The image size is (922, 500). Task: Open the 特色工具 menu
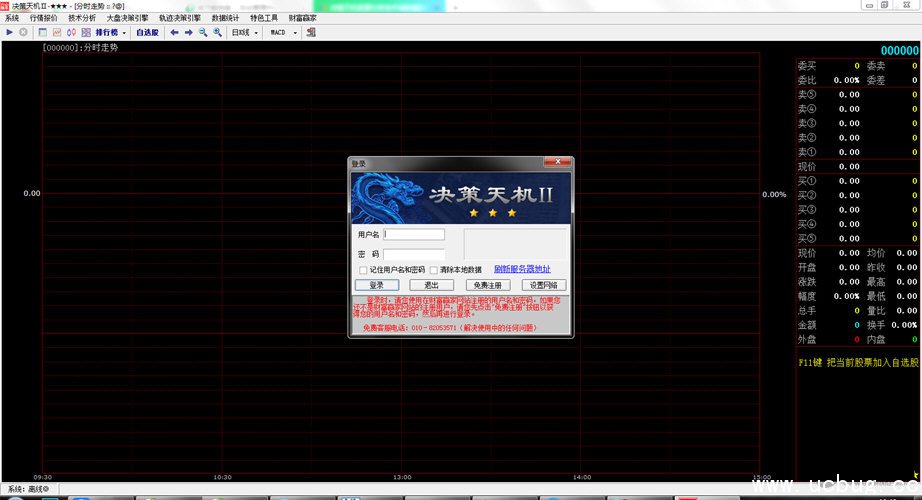point(264,18)
